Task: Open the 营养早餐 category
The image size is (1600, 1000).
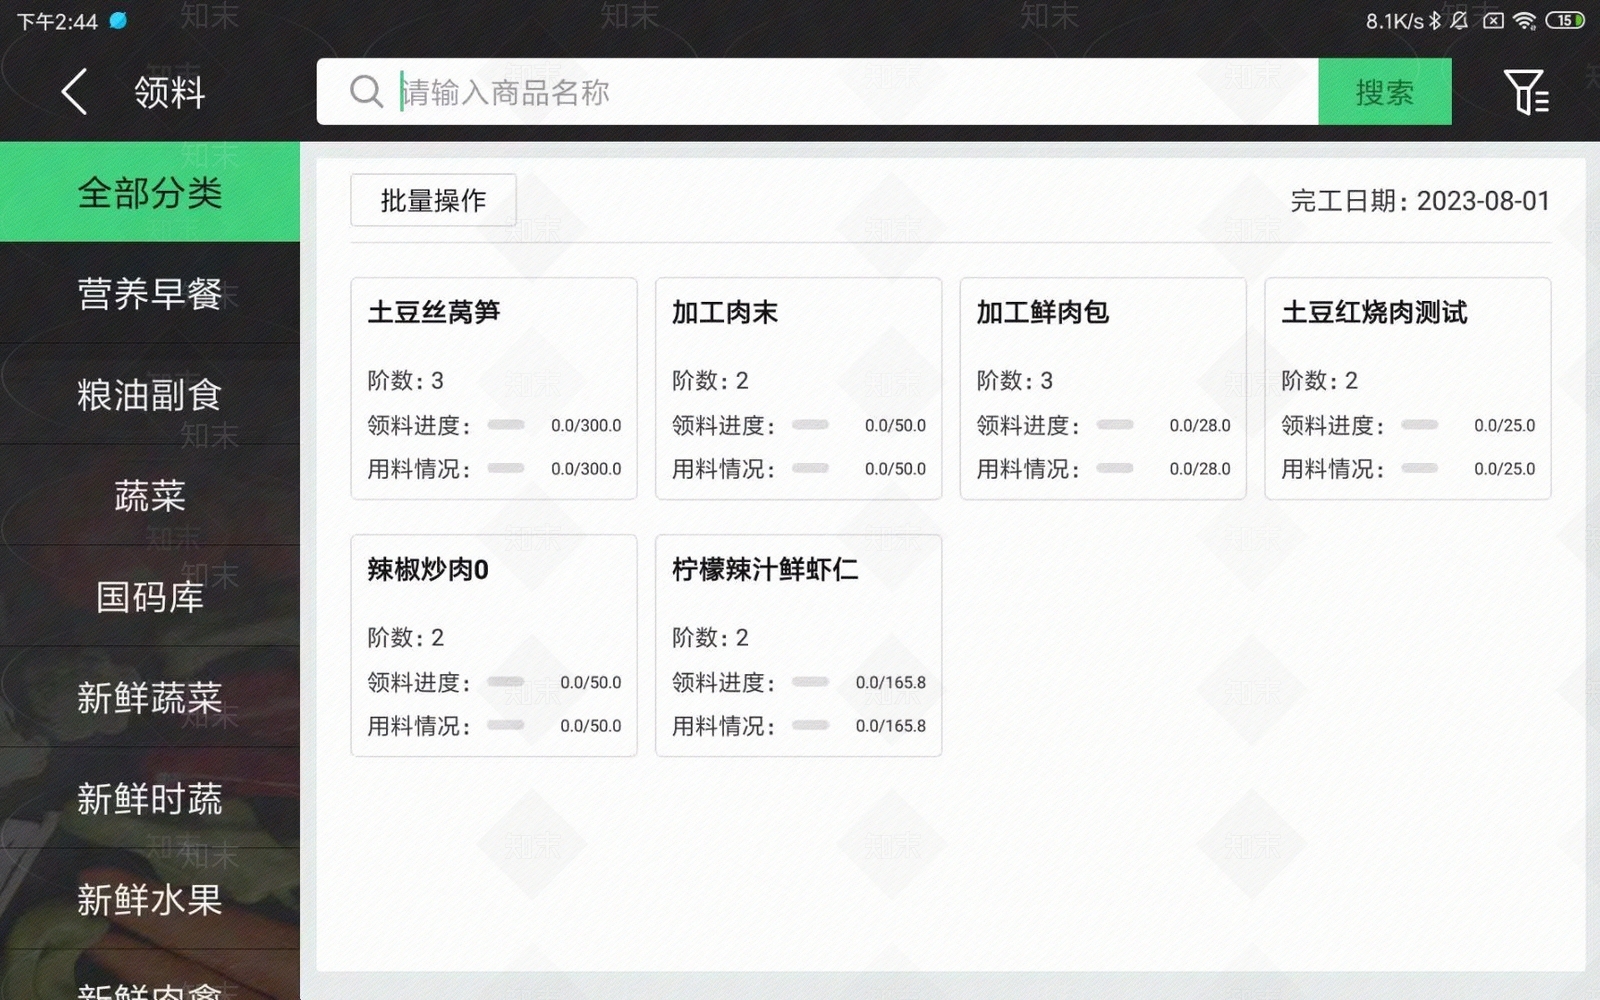Action: coord(150,293)
